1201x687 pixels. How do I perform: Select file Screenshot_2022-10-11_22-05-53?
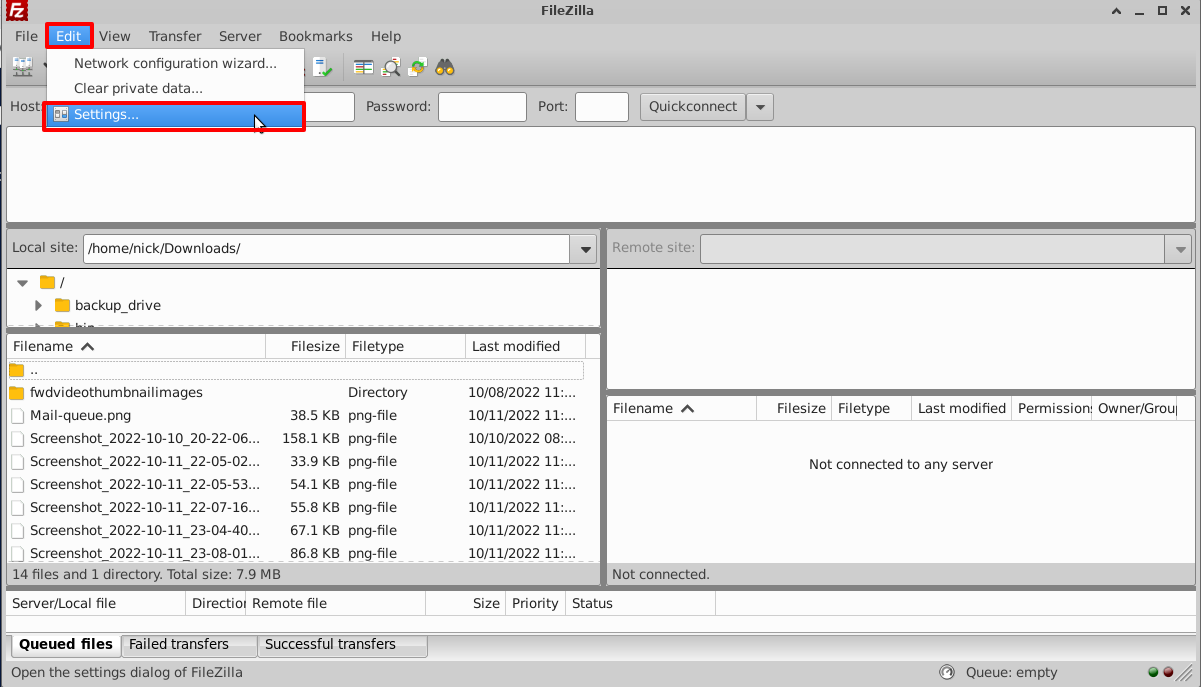click(x=144, y=485)
